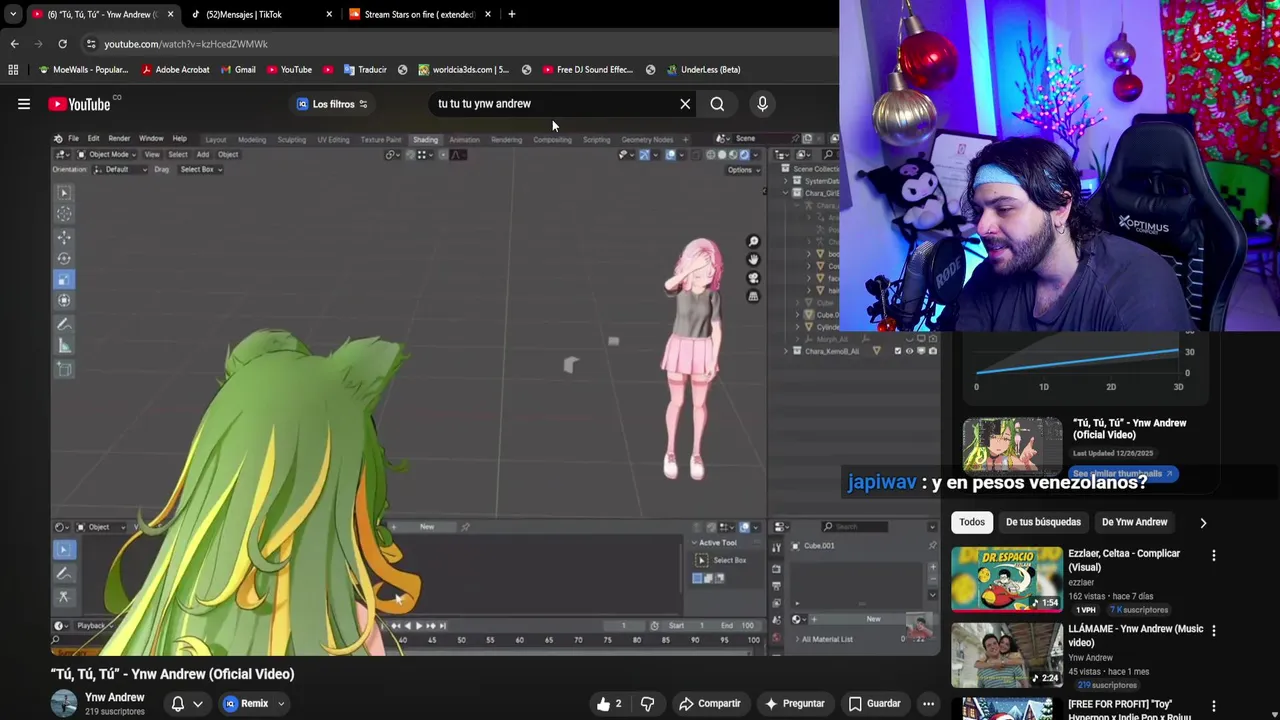
Task: Open options for FREE FOR PROFIT Toy video
Action: pos(1214,706)
